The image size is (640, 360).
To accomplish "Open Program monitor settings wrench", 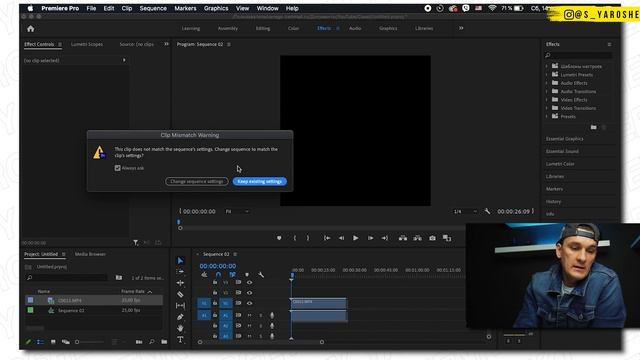I will coord(487,211).
